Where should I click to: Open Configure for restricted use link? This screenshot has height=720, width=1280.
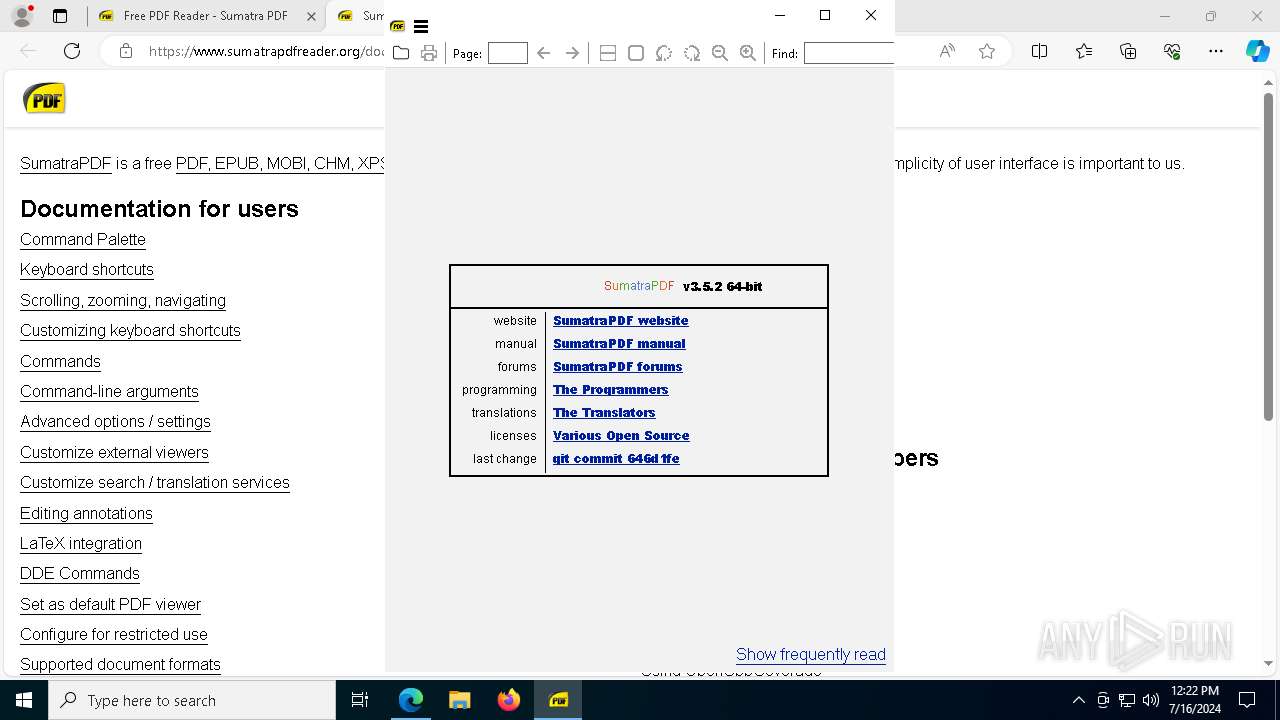click(114, 634)
